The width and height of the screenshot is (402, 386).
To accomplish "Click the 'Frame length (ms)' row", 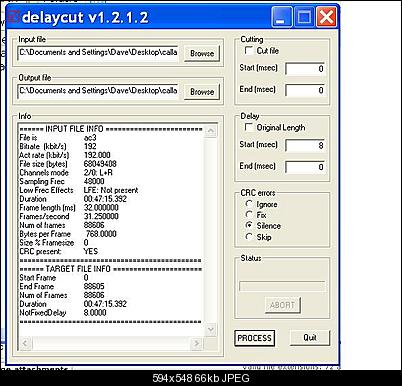I will (x=69, y=208).
